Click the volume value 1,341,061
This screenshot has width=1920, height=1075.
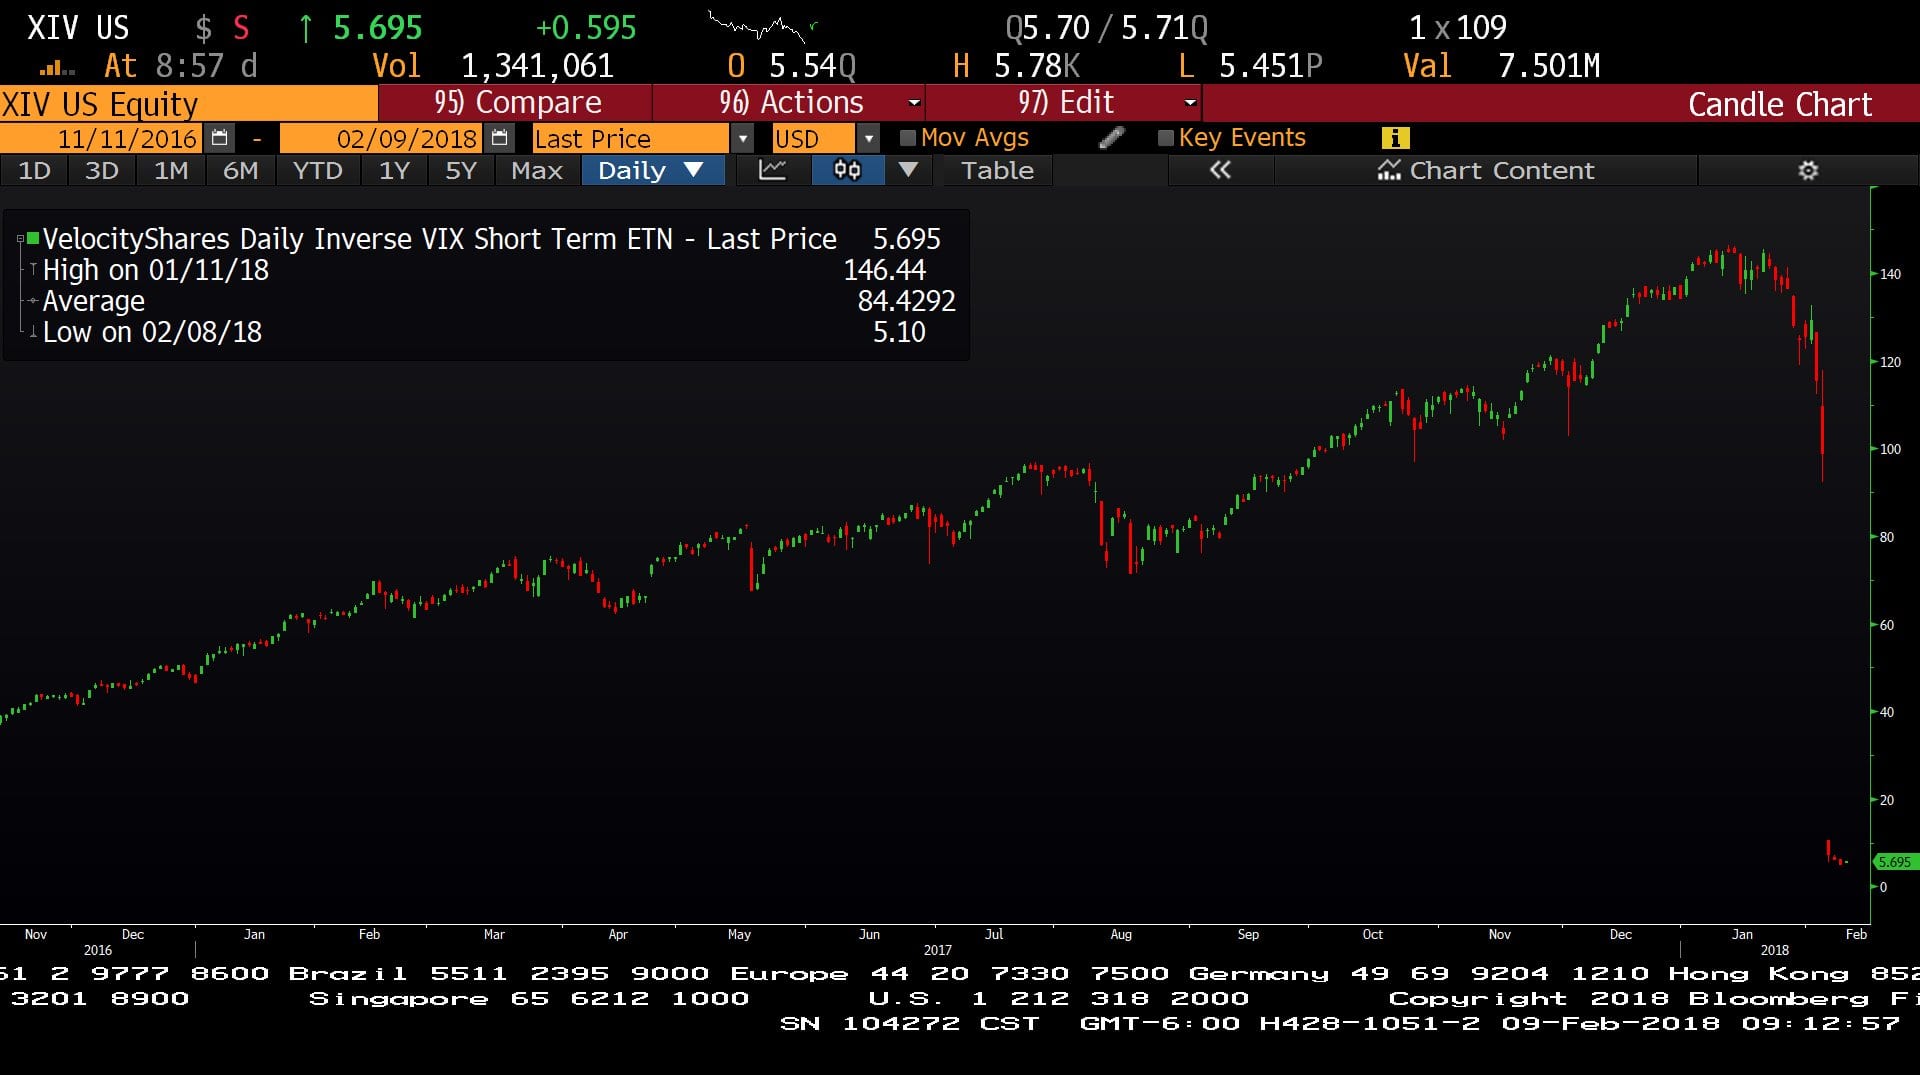537,66
